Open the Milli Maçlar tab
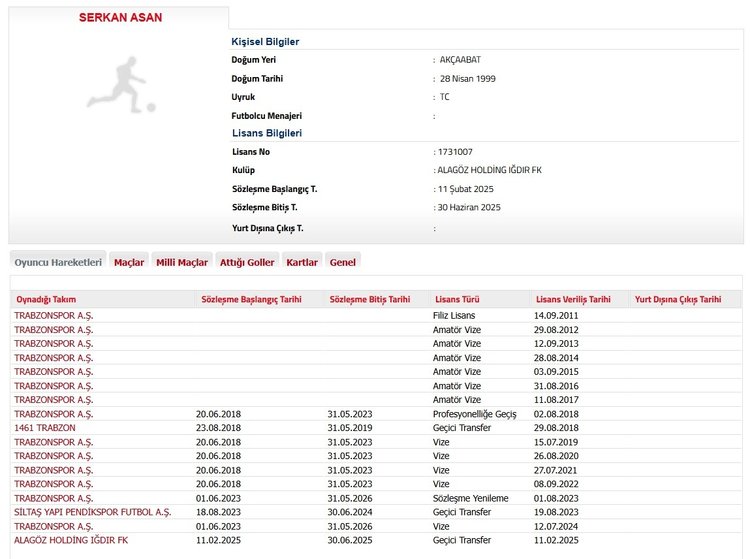This screenshot has height=559, width=750. [182, 262]
